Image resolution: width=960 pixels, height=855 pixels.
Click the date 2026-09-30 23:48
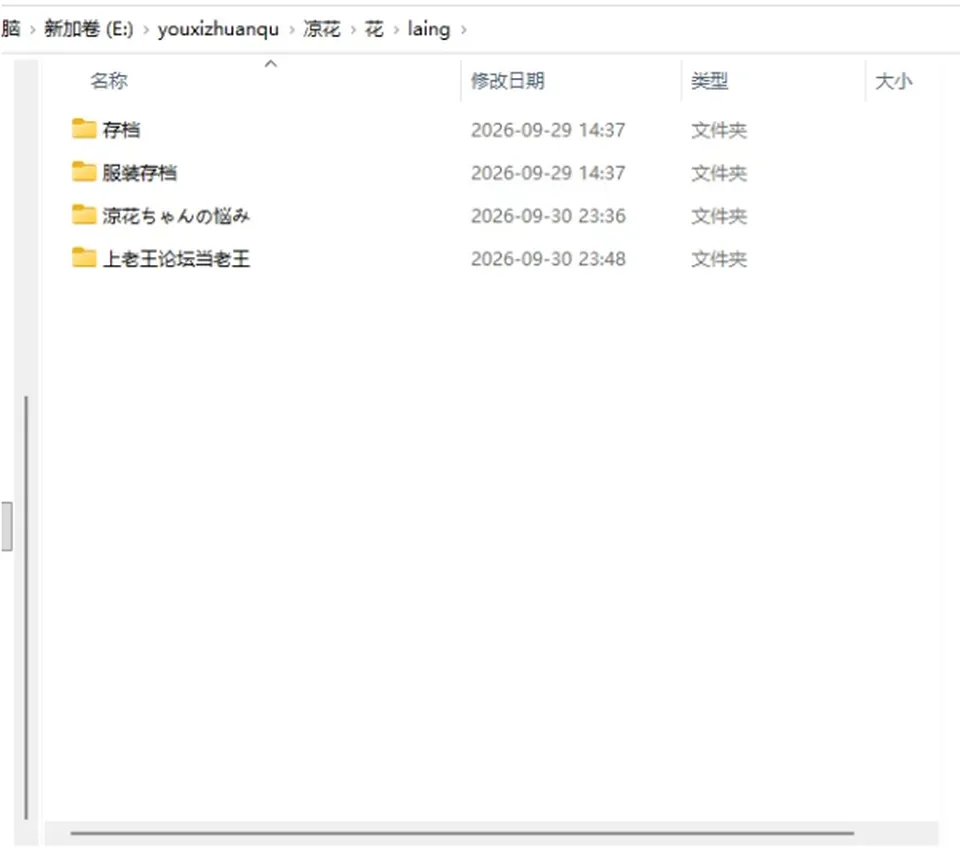tap(548, 258)
